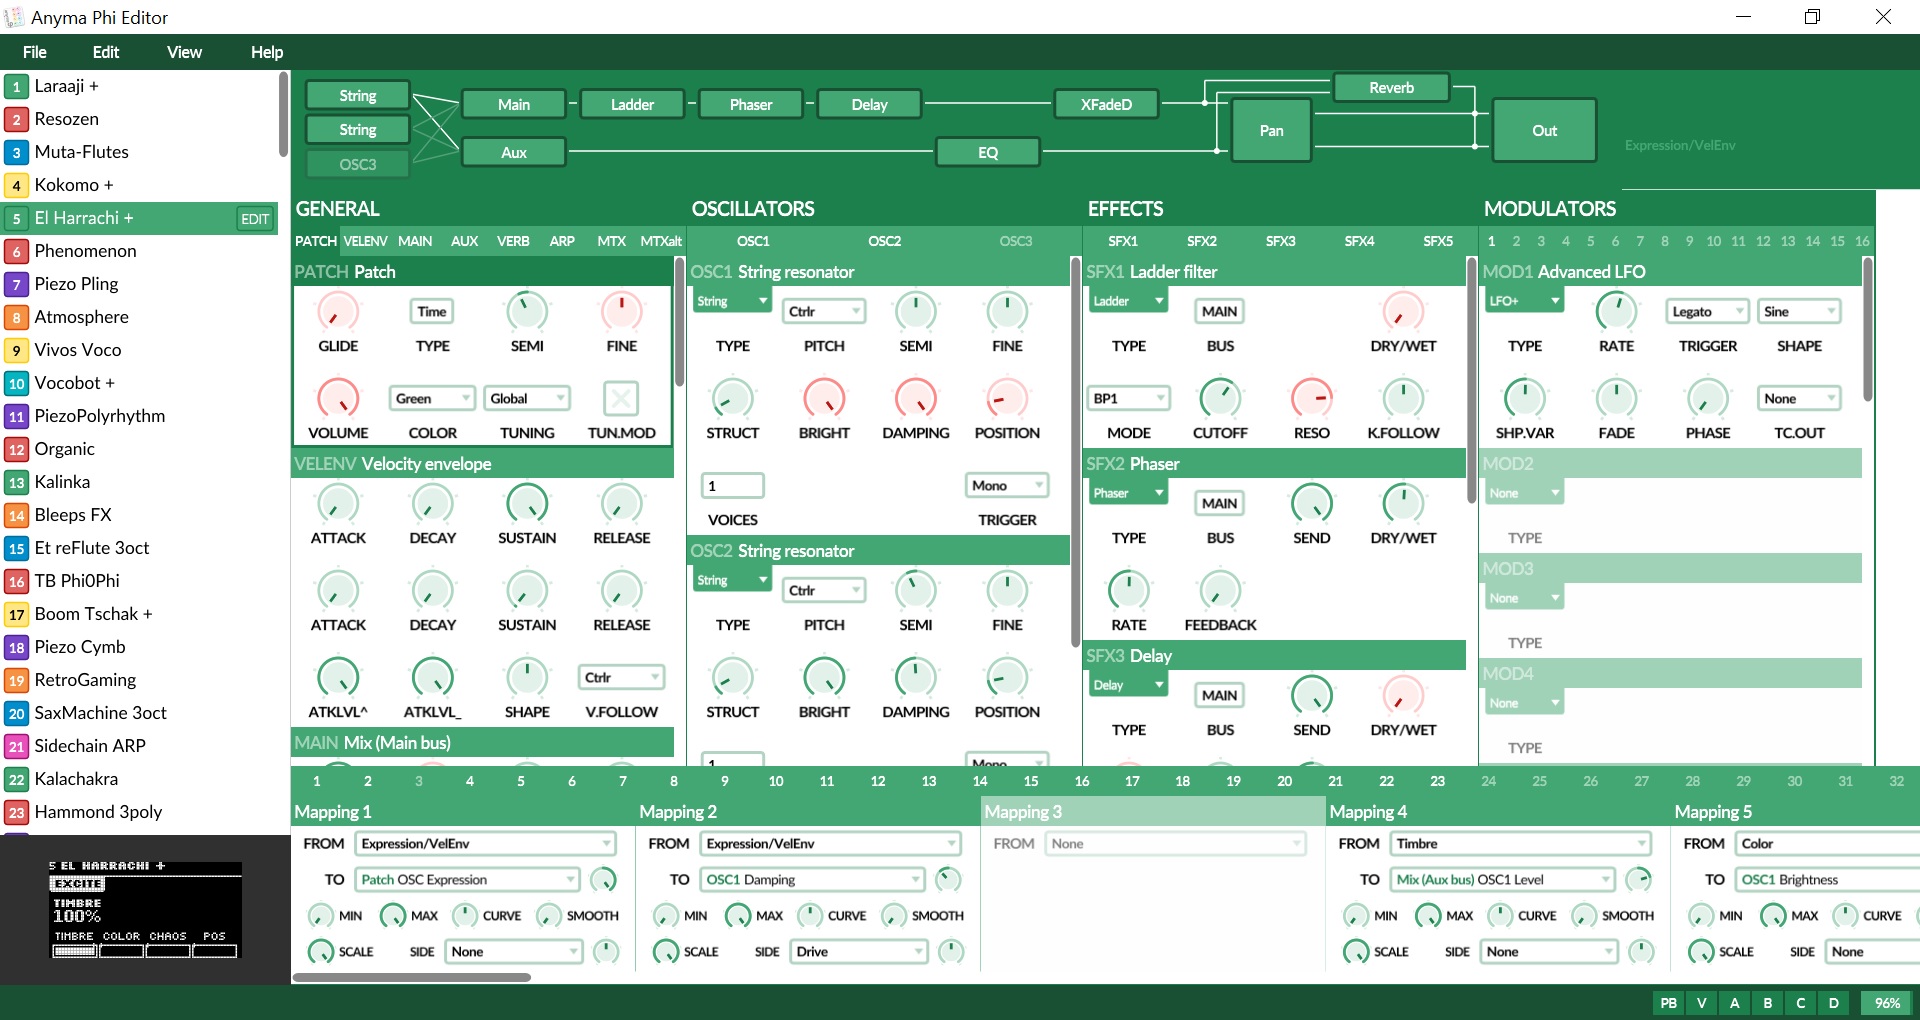The width and height of the screenshot is (1920, 1020).
Task: Click the pink badge 21 beside Sidechain ARP
Action: click(x=16, y=747)
